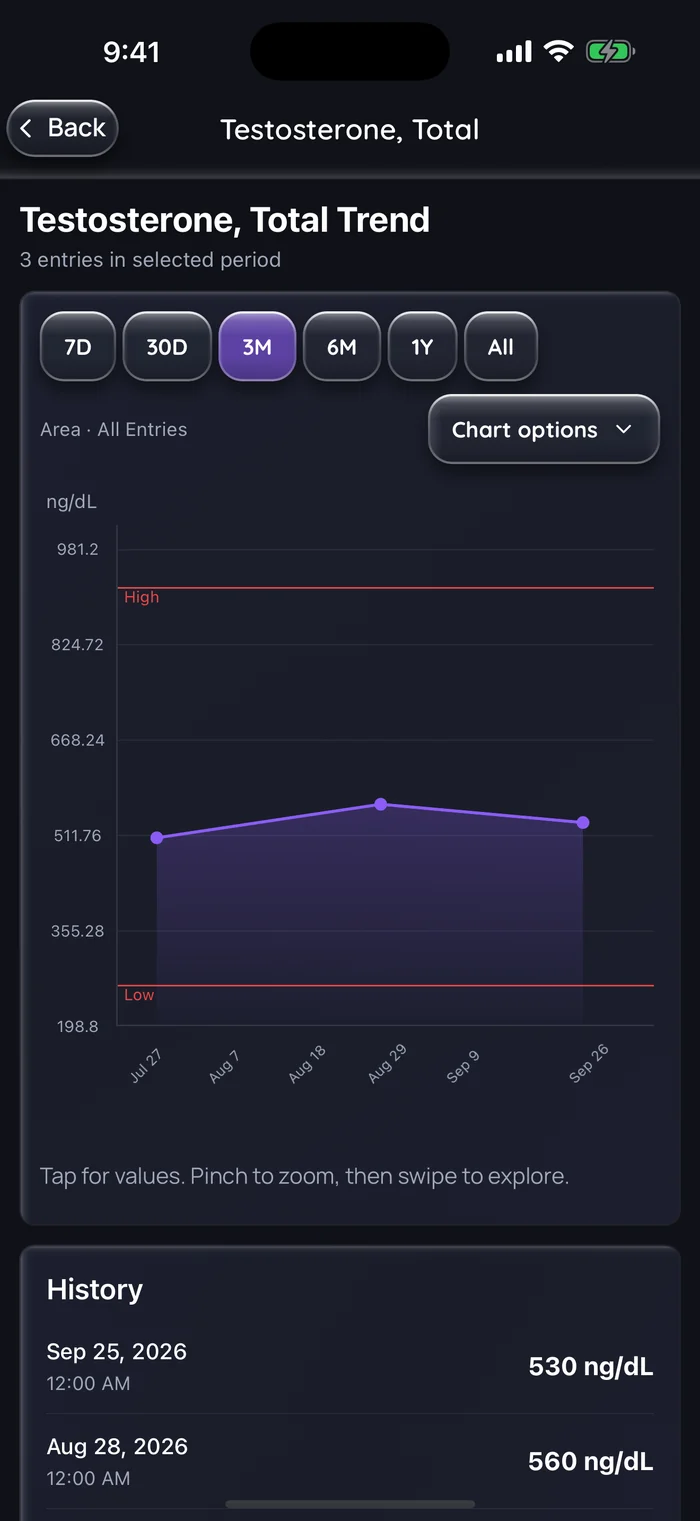Tap the Aug 18 axis date
700x1521 pixels.
tap(306, 1065)
